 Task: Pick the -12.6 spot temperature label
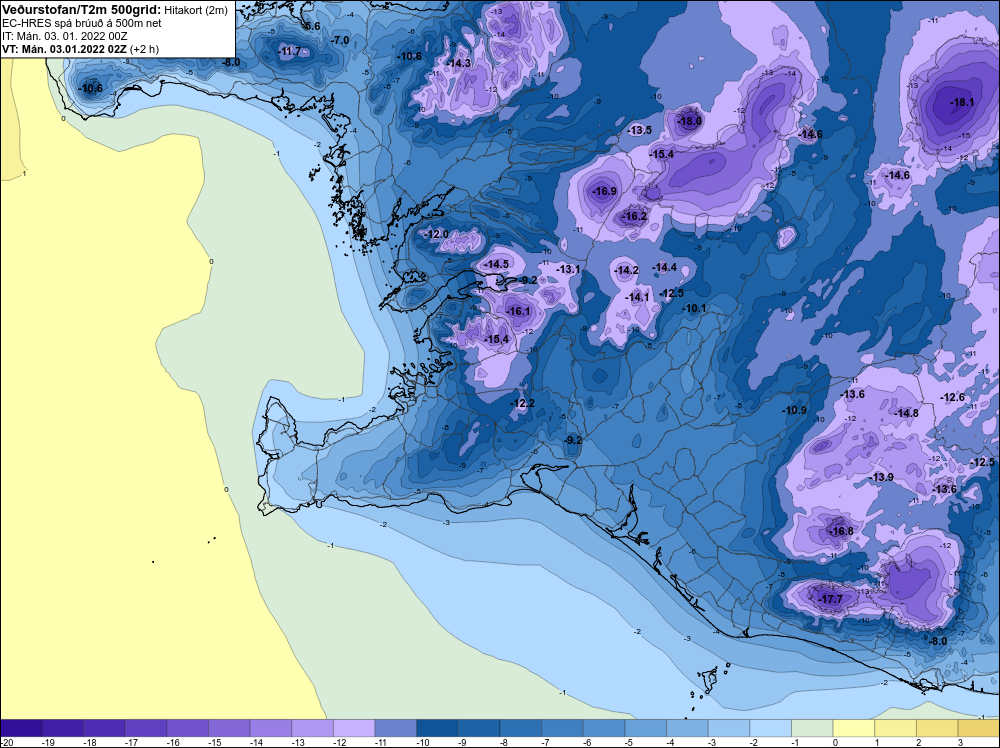(953, 397)
